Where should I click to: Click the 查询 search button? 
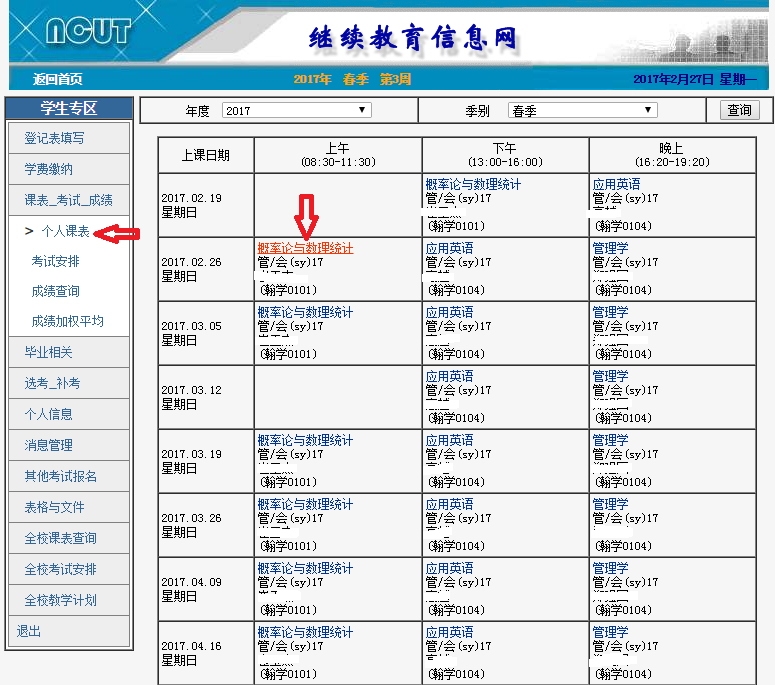pos(739,111)
